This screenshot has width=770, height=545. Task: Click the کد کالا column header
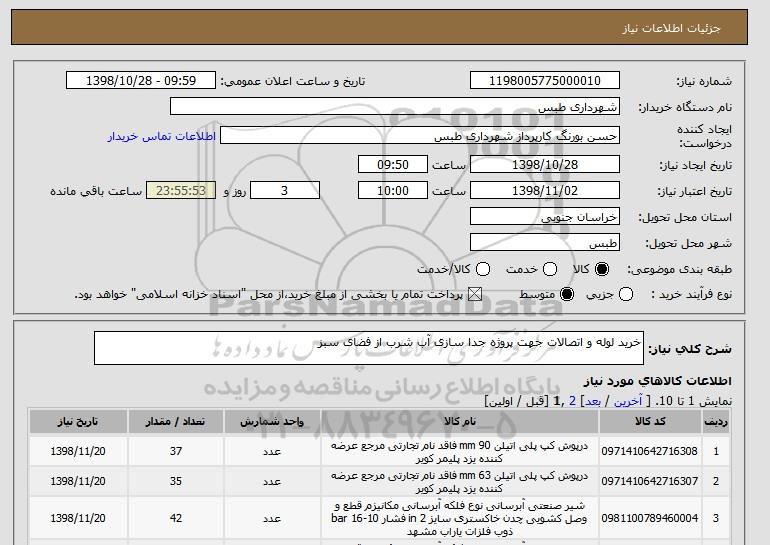pyautogui.click(x=650, y=422)
